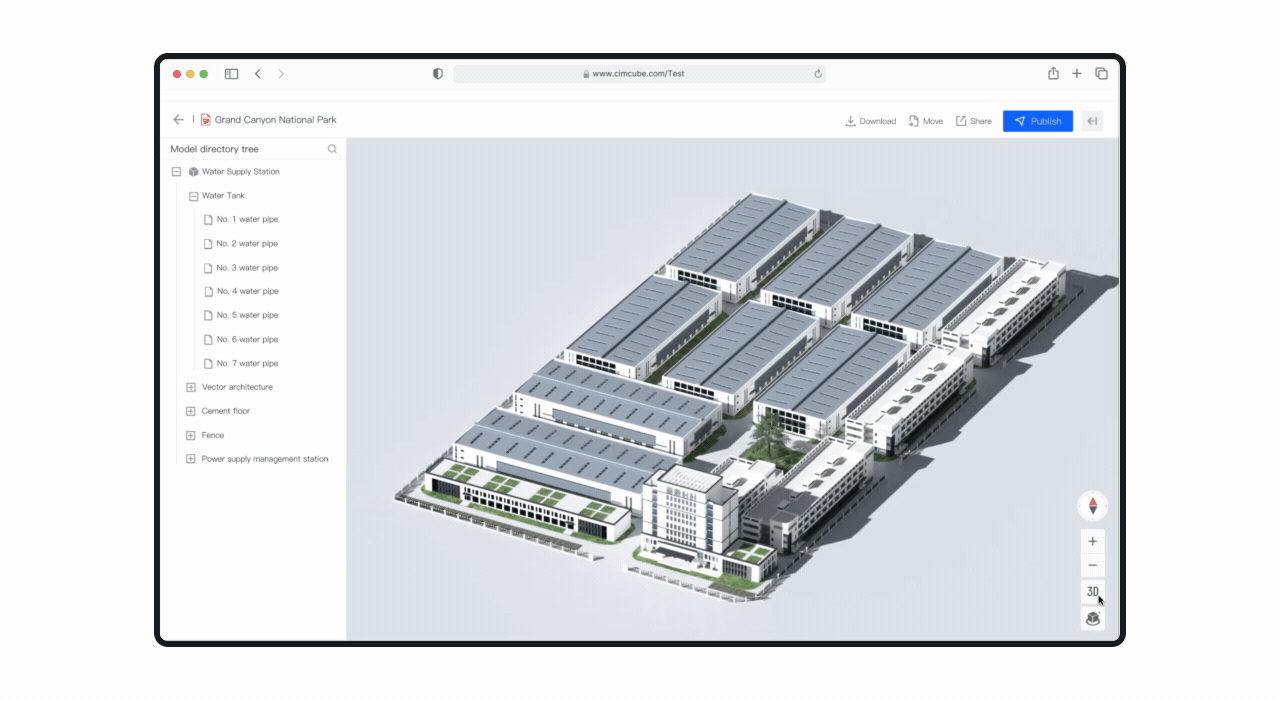Select the Fence label
Screen dimensions: 1280x701
213,435
